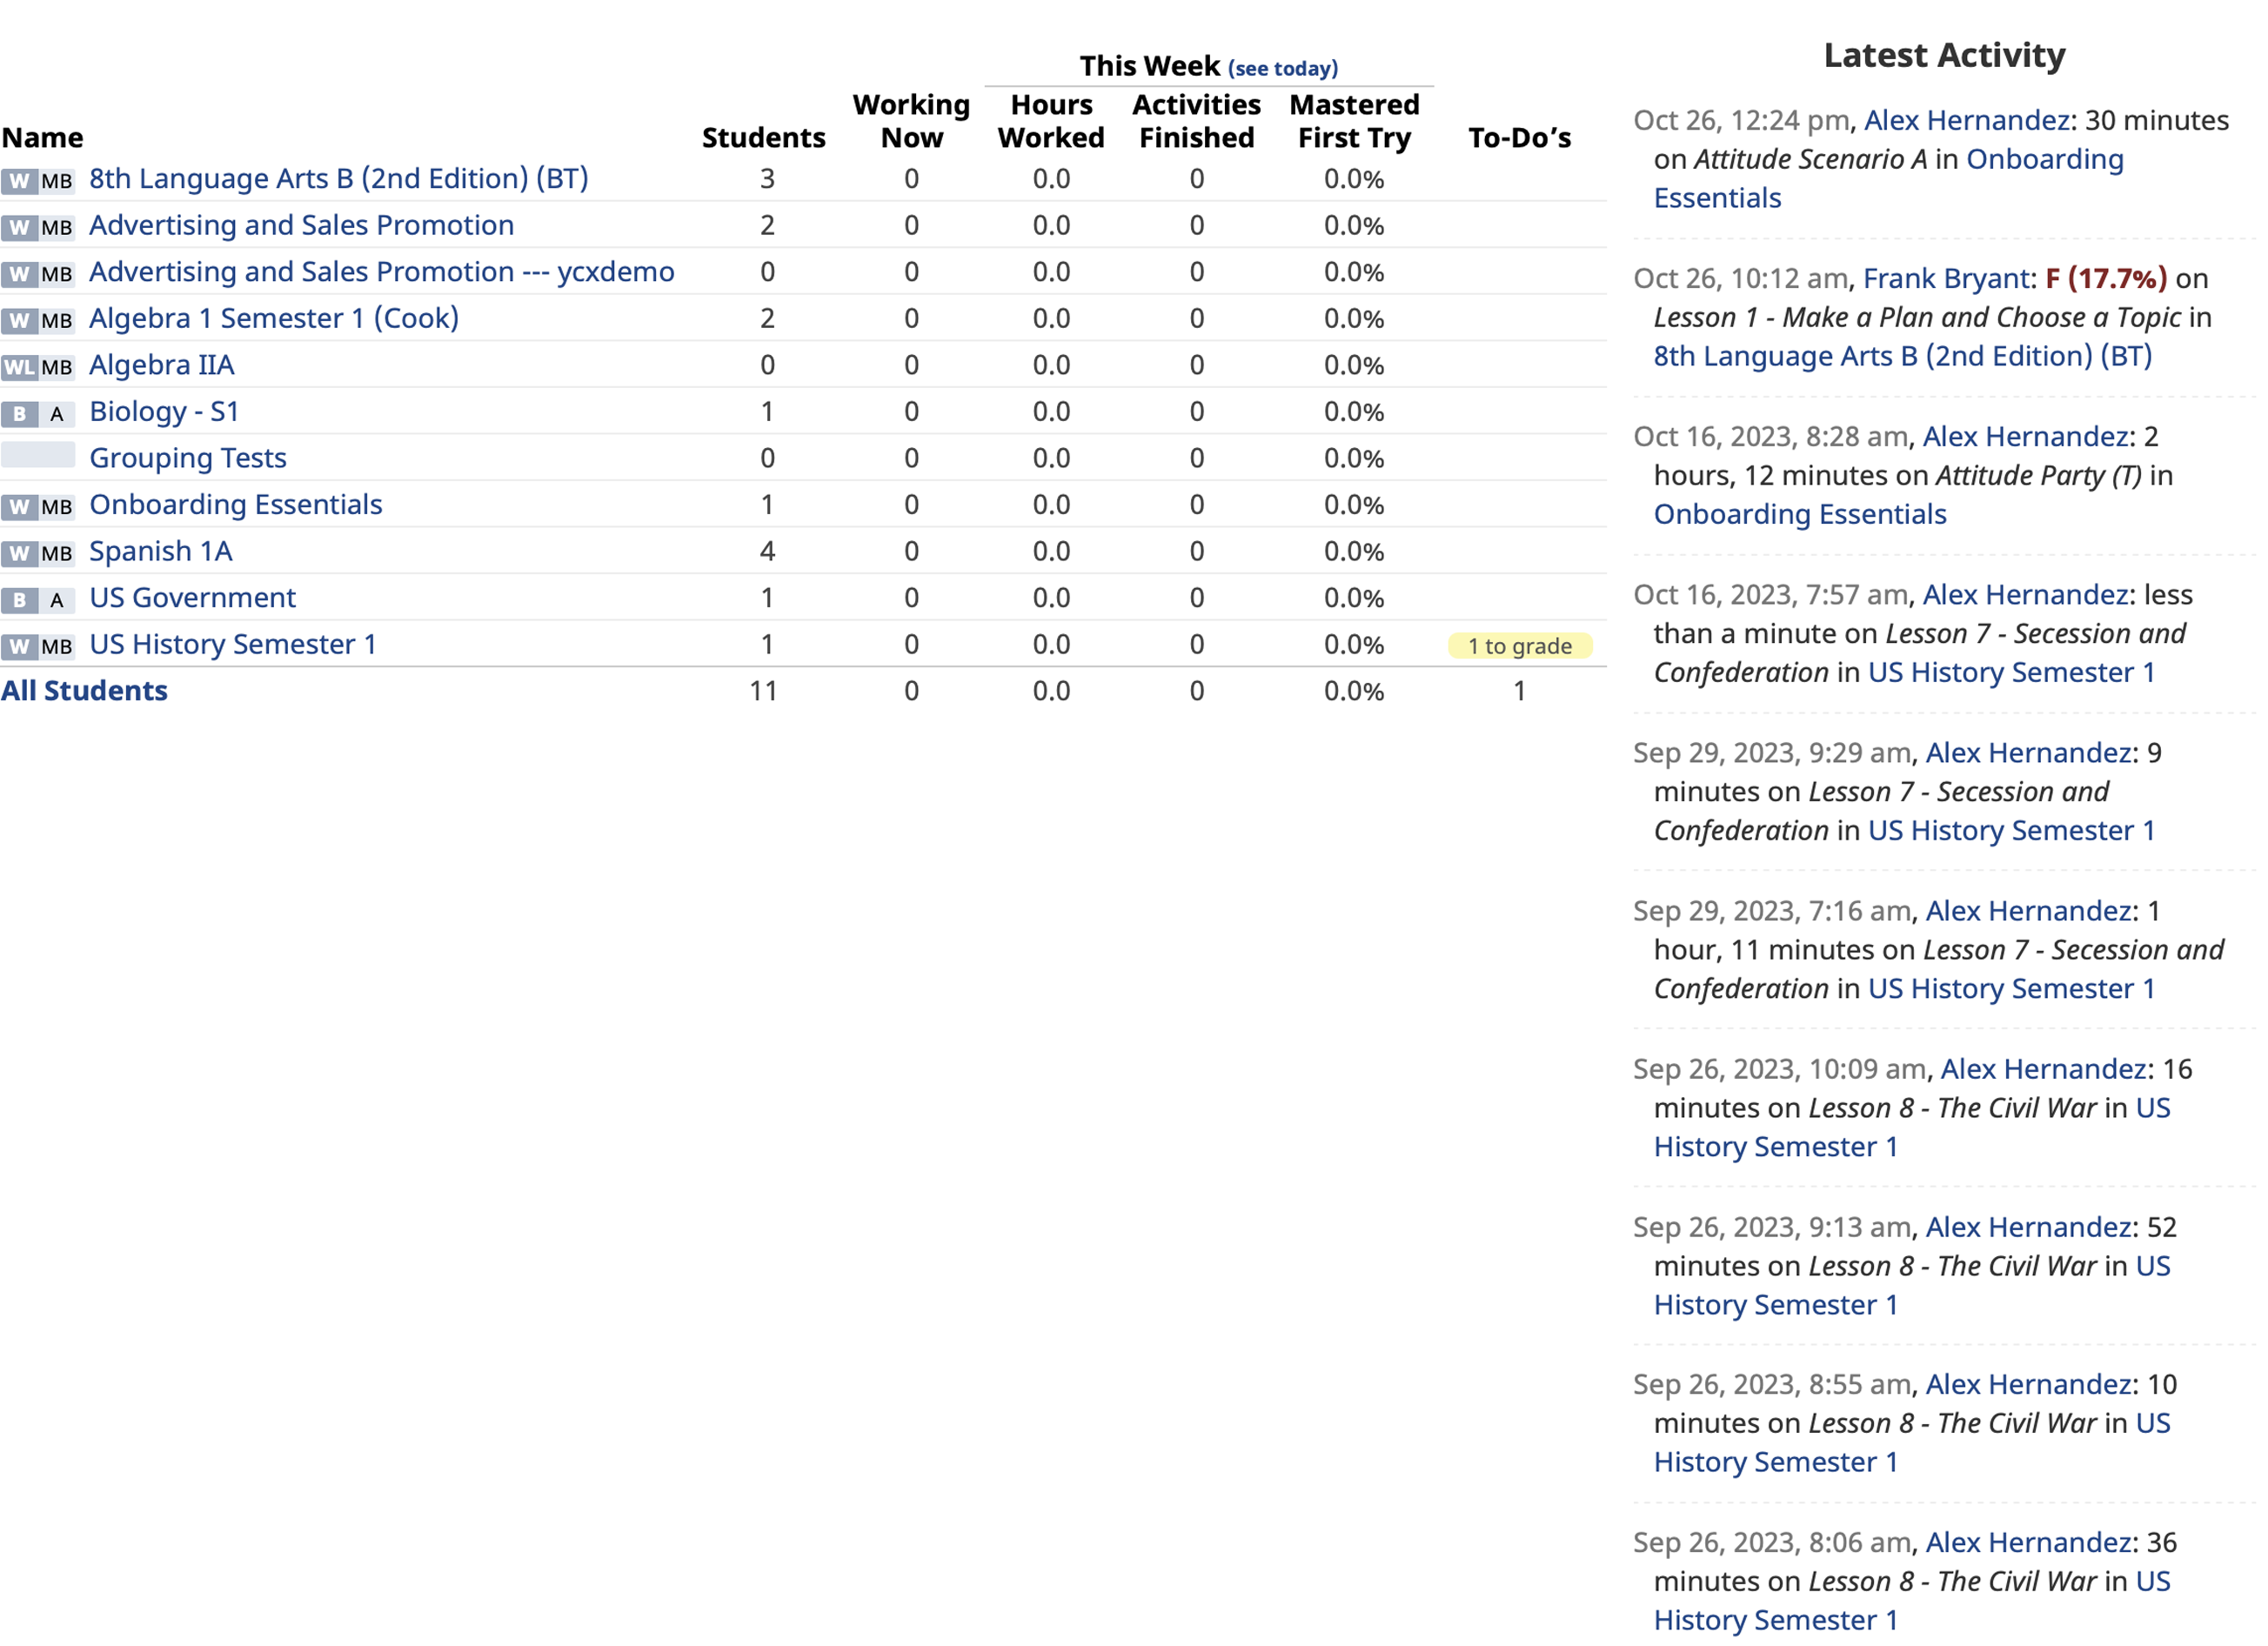Screen dimensions: 2268x1646
Task: Open Onboarding Essentials course in the table
Action: click(236, 505)
